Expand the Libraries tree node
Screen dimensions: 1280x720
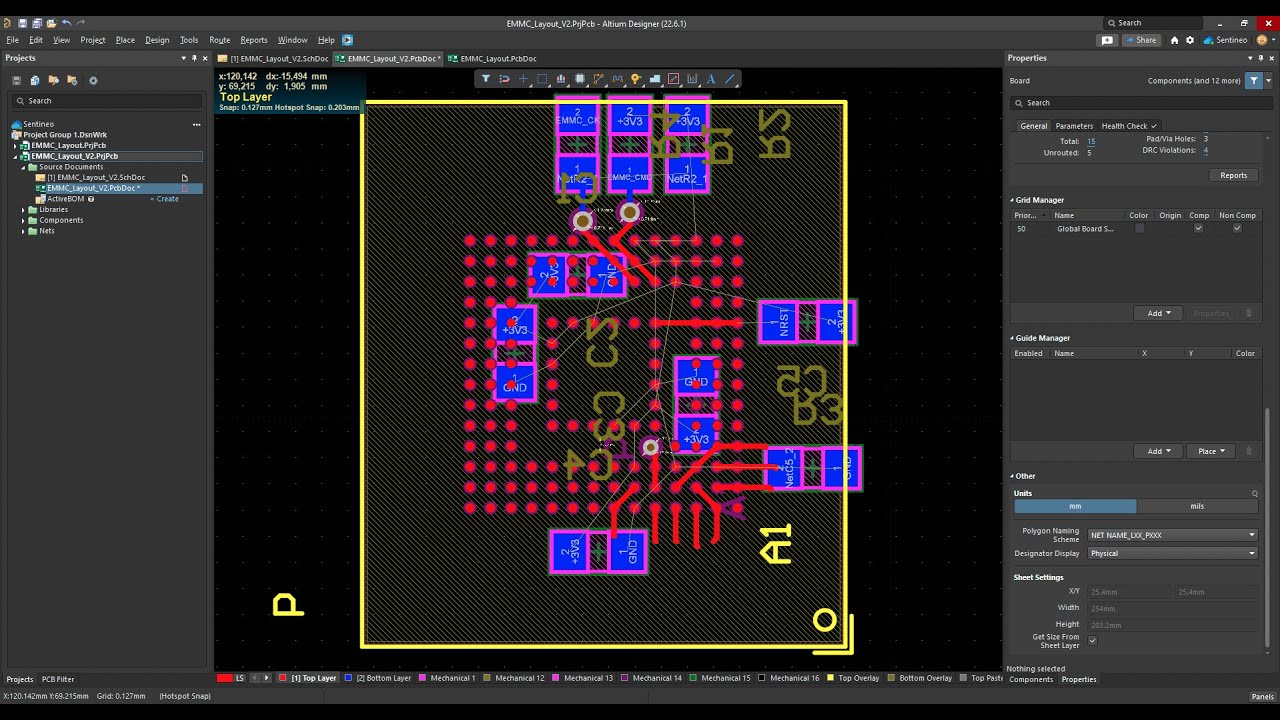(x=23, y=210)
